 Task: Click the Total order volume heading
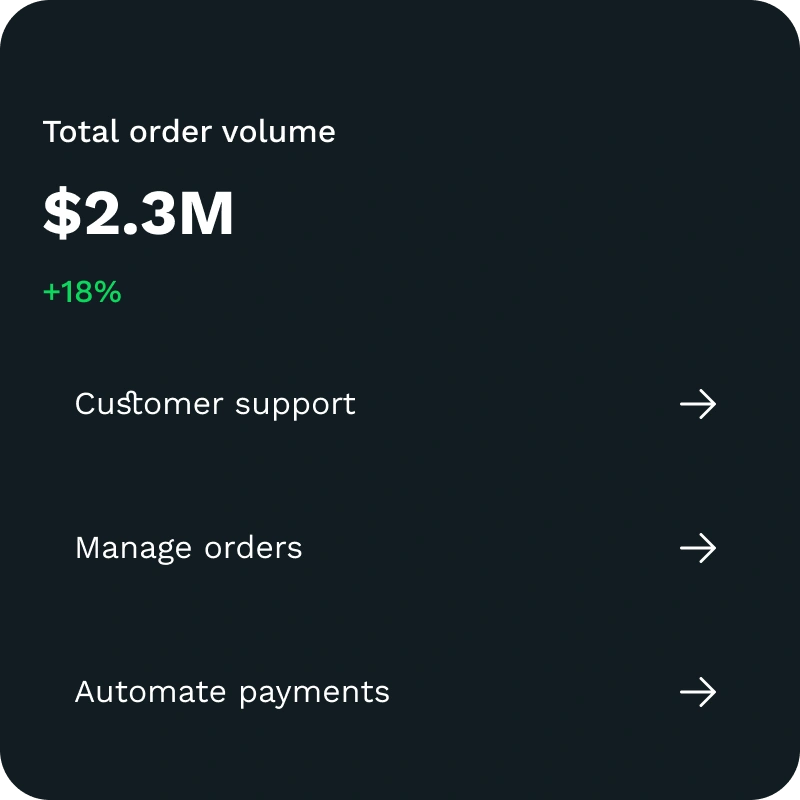pyautogui.click(x=189, y=132)
